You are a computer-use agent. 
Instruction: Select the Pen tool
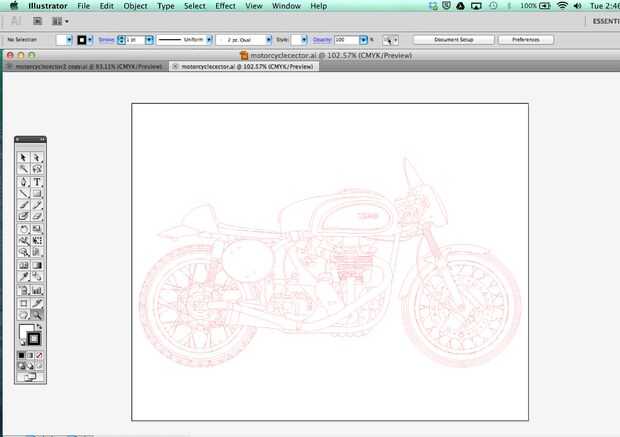(24, 182)
